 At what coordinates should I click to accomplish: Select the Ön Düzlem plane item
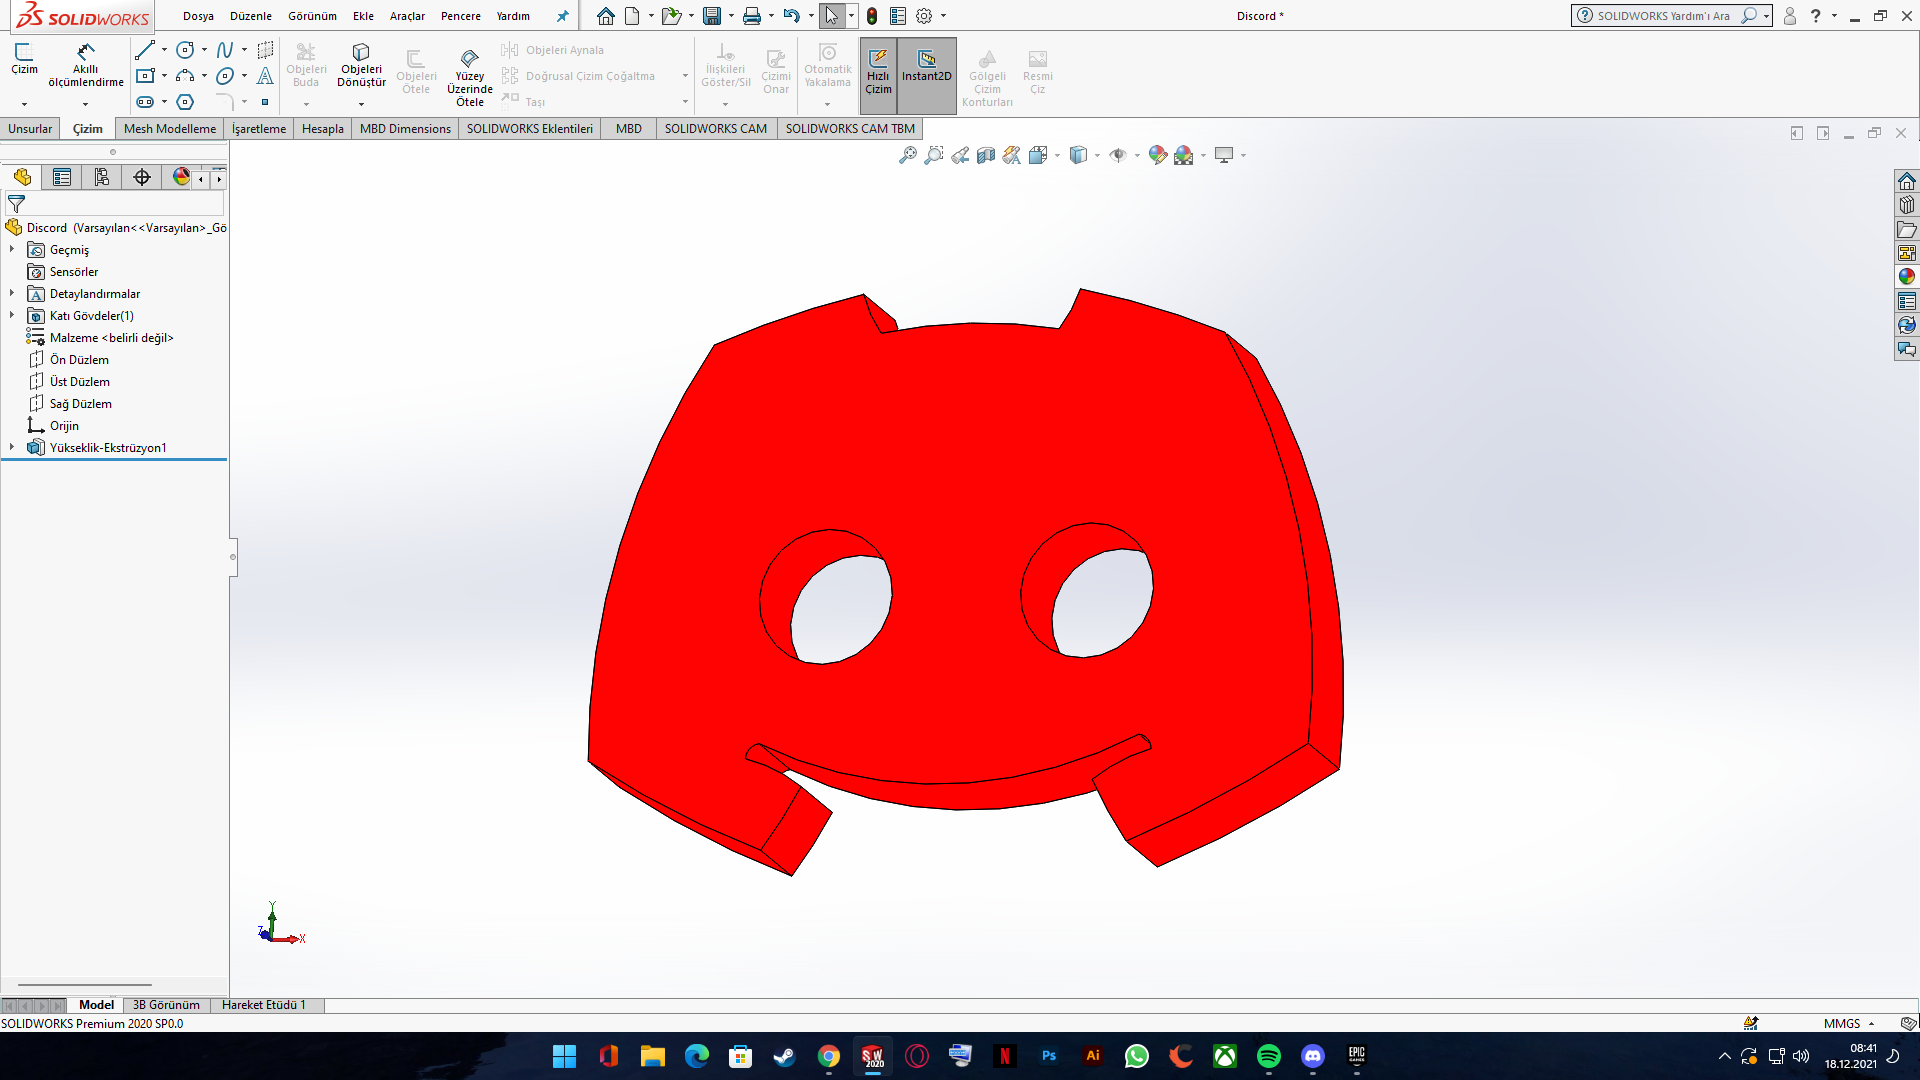tap(79, 359)
